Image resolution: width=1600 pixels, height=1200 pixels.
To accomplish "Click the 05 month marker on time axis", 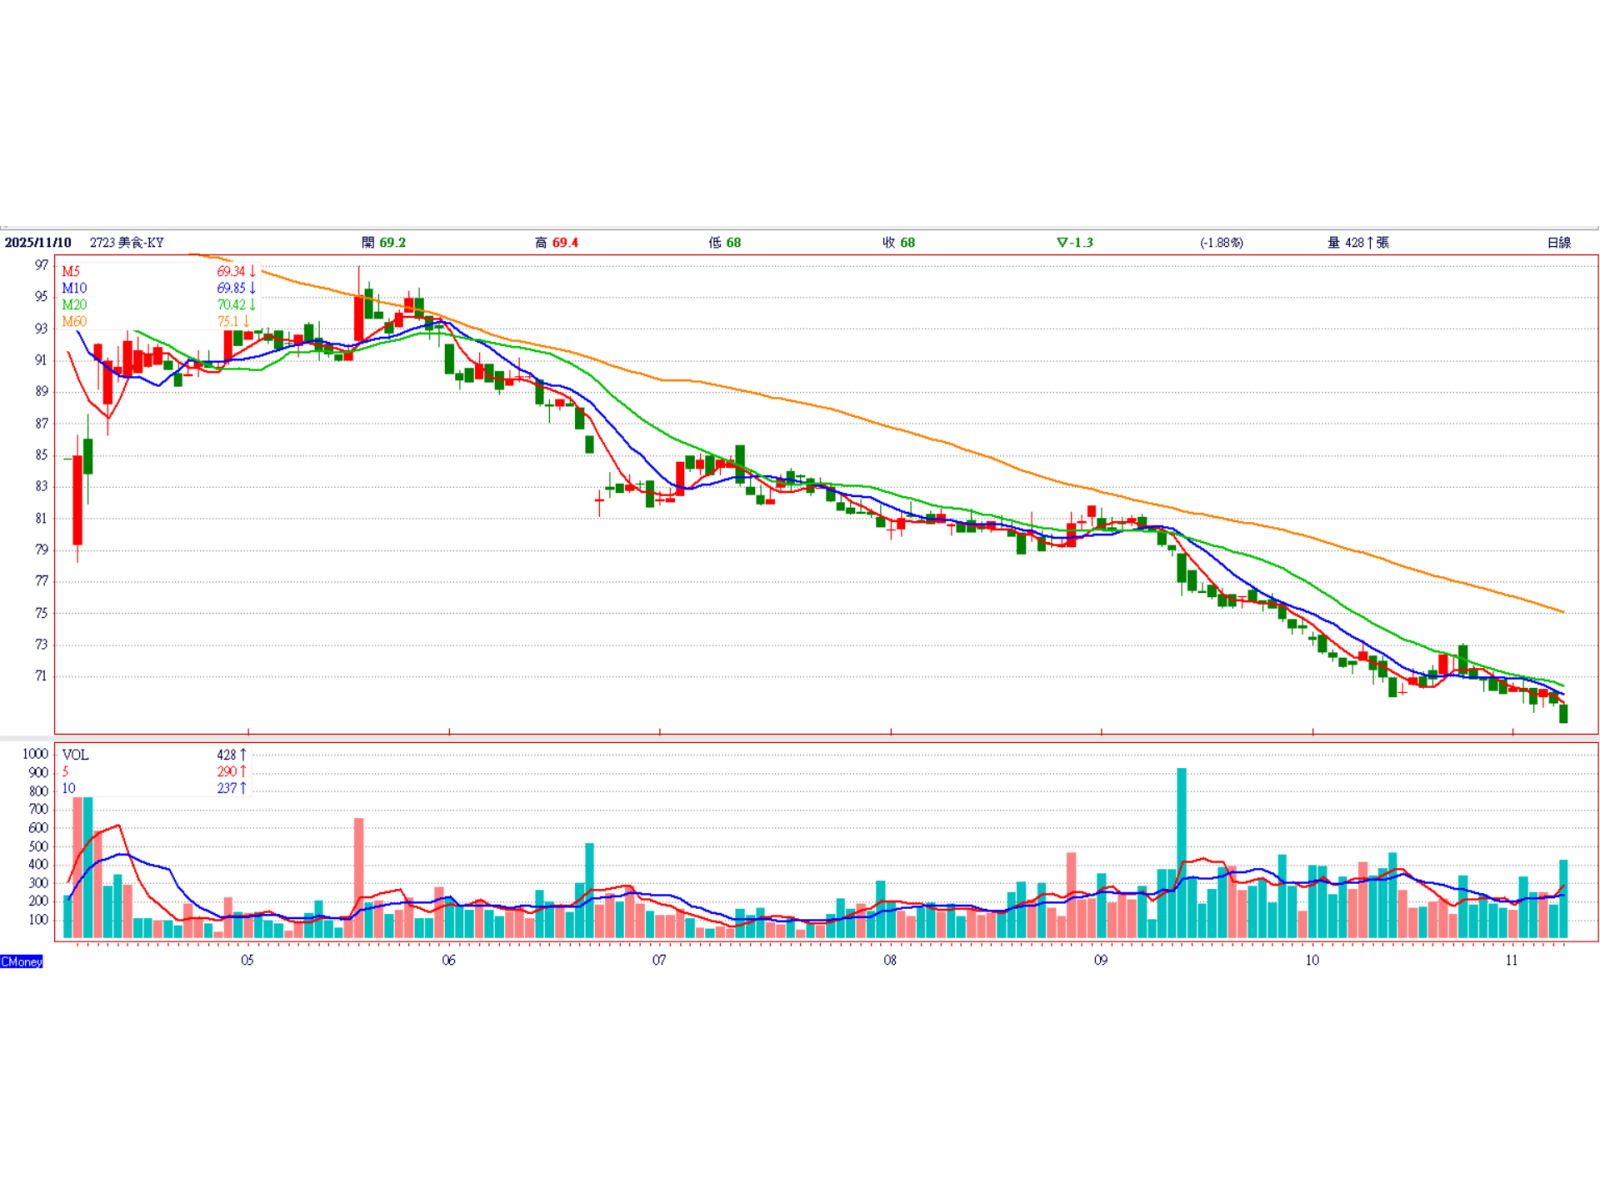I will [247, 960].
